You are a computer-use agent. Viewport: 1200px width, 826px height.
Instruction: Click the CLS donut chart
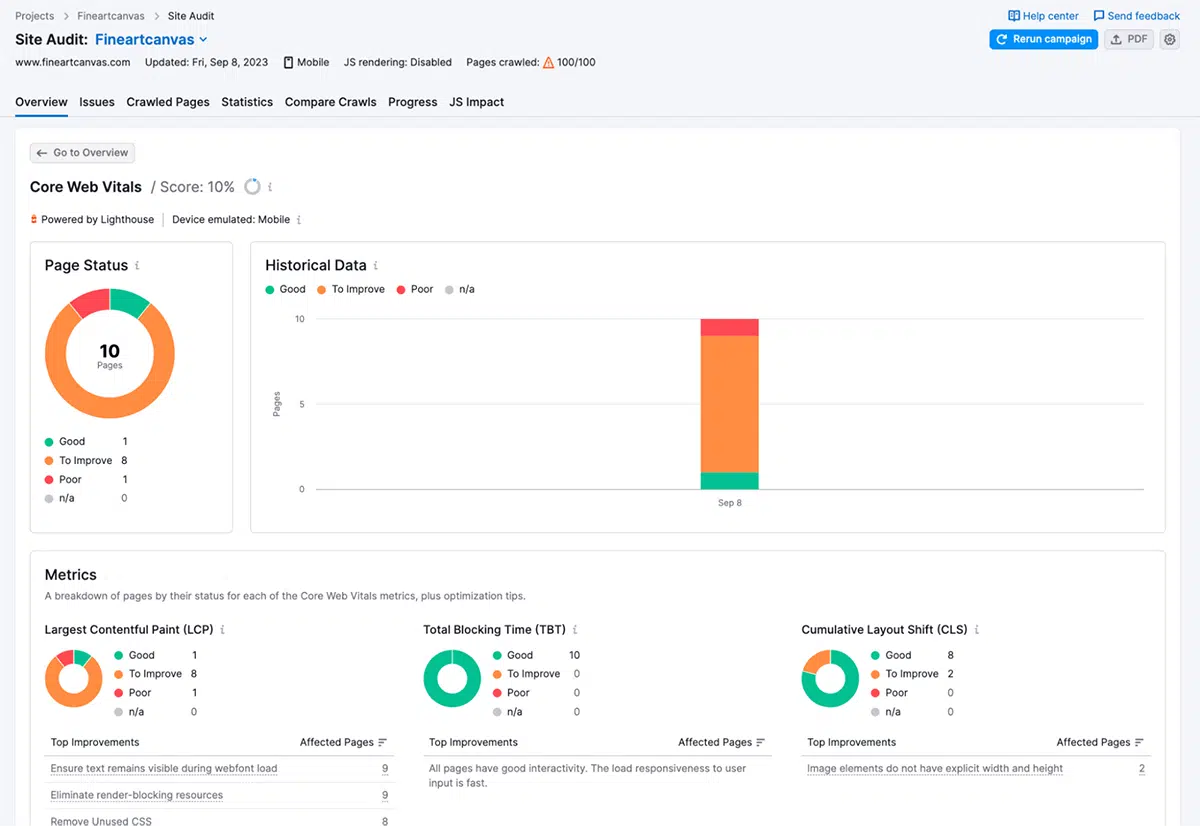(830, 679)
